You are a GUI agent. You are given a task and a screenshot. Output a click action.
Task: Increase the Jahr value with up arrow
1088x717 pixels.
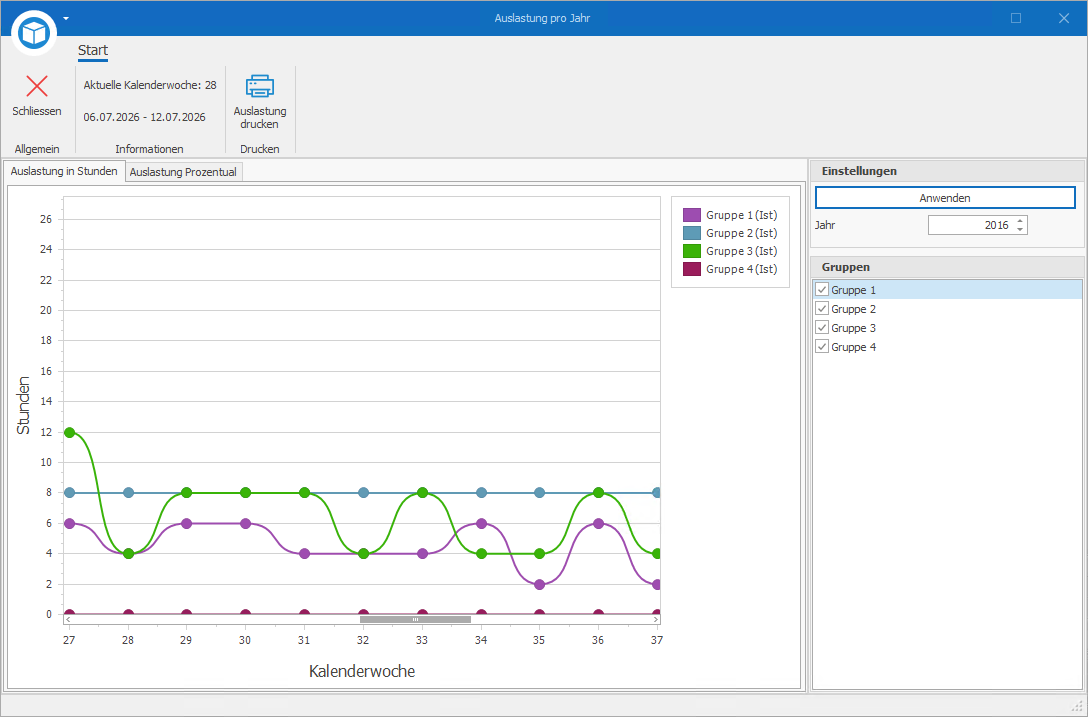(1020, 221)
